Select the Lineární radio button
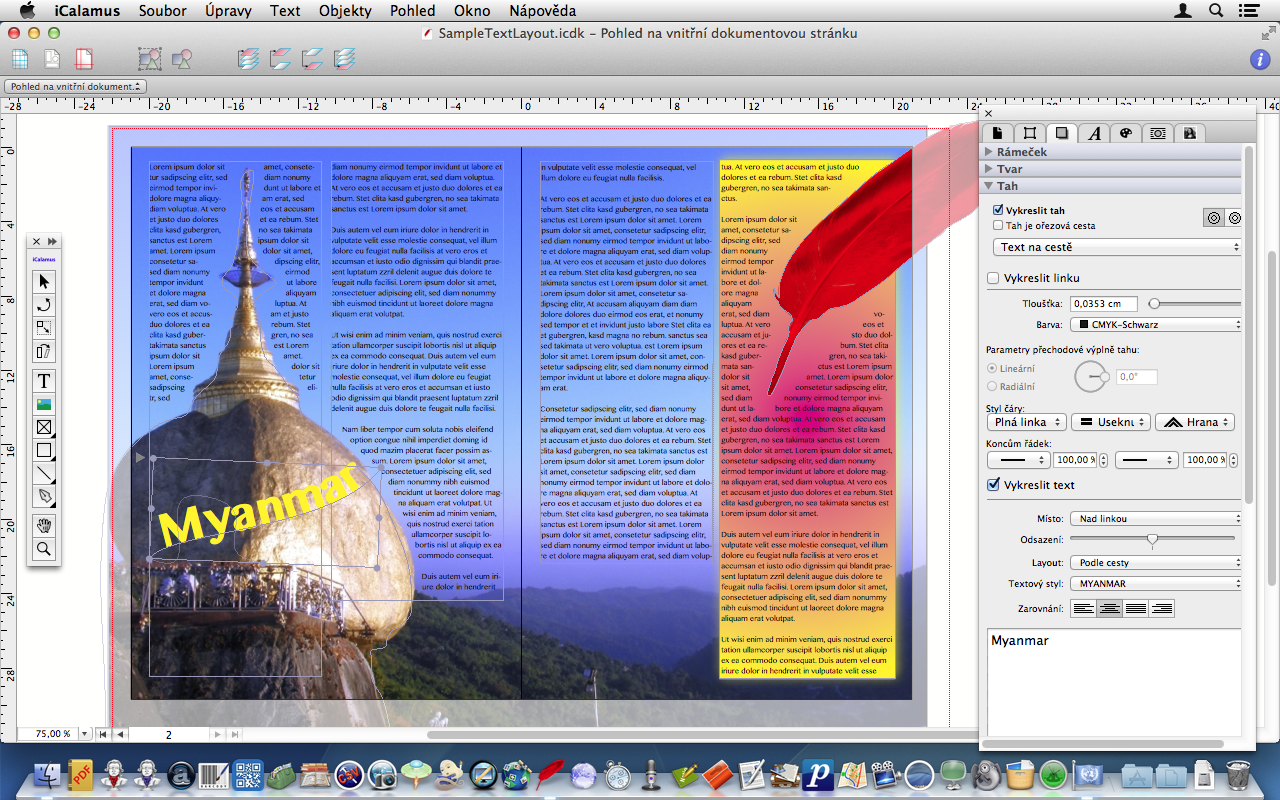The image size is (1280, 800). click(992, 368)
